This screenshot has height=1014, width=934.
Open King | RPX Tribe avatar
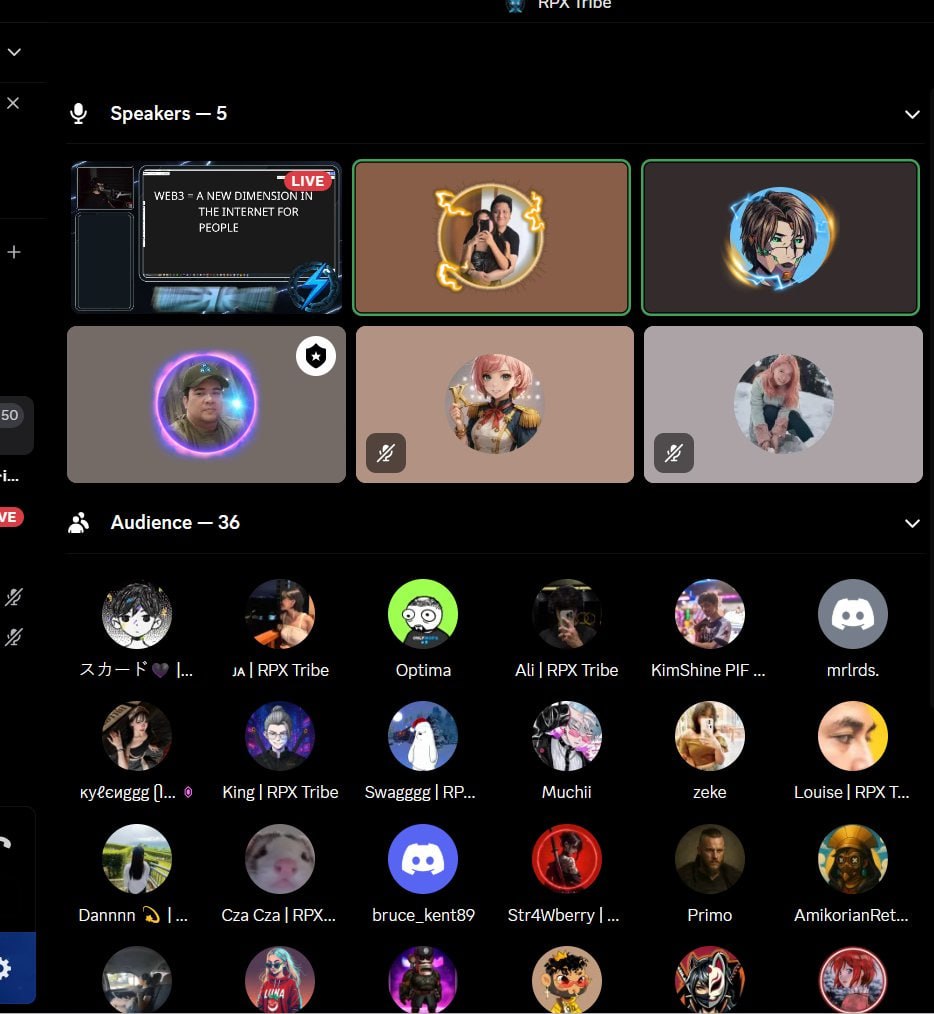279,736
